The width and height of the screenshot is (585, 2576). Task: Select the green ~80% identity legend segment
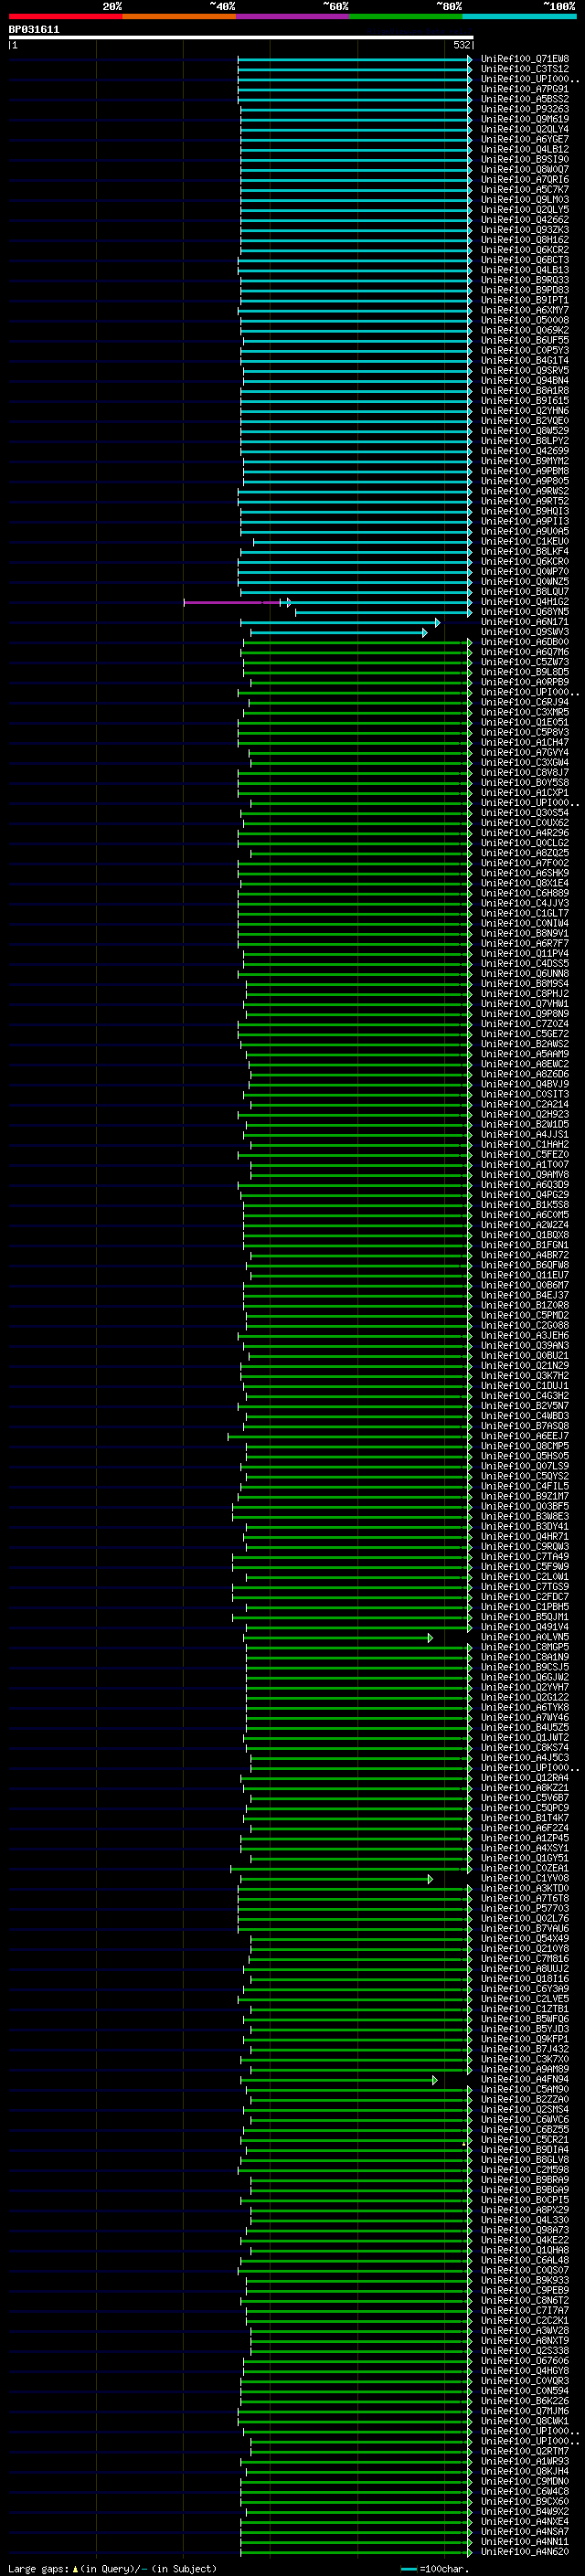(x=406, y=16)
